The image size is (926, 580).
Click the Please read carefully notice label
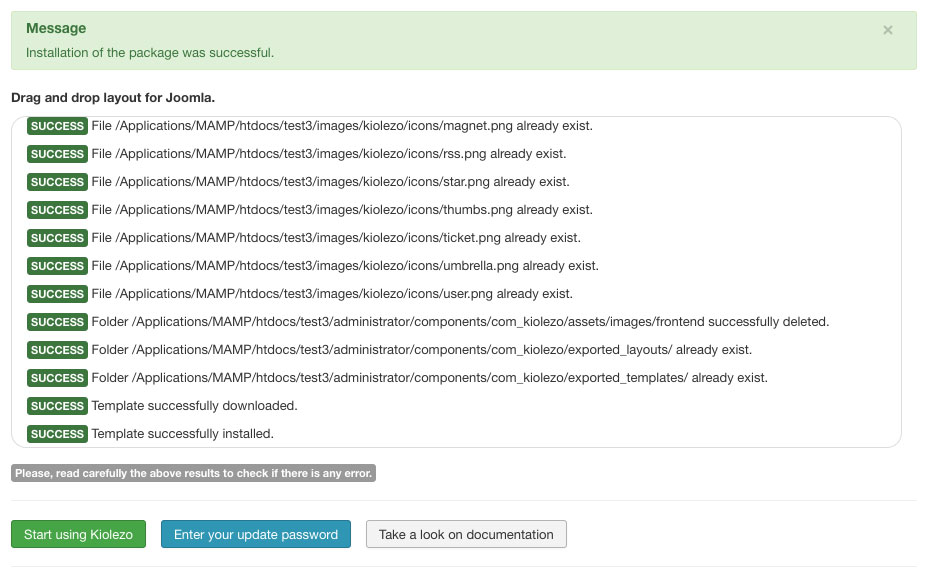[x=193, y=473]
